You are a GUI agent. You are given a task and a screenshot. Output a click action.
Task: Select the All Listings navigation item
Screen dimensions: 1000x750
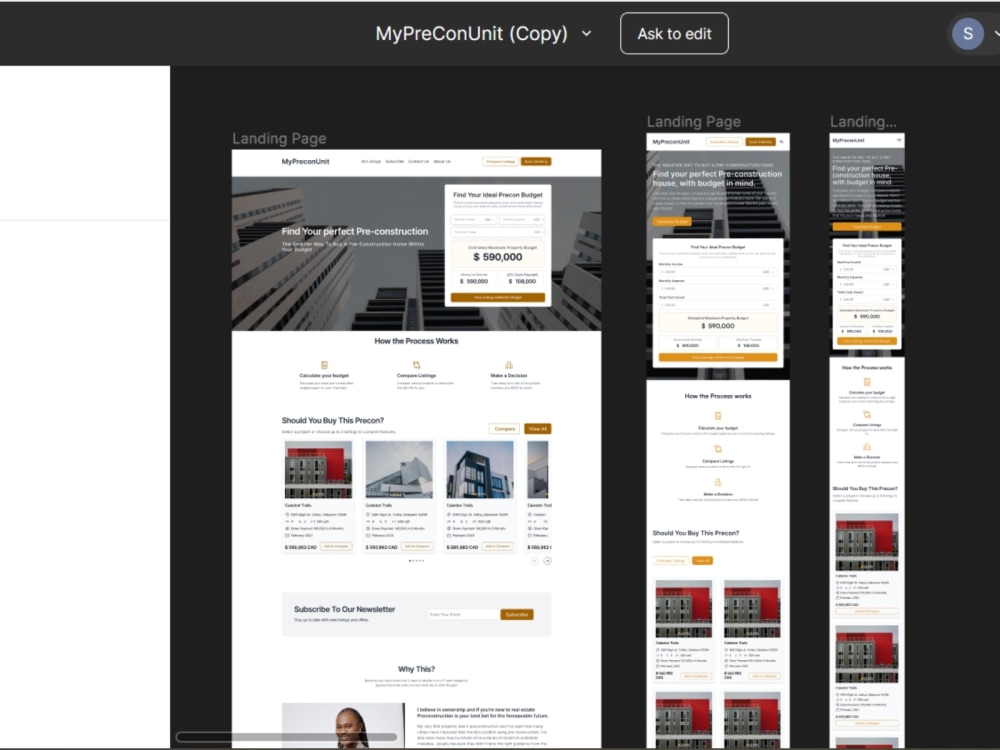tap(370, 161)
